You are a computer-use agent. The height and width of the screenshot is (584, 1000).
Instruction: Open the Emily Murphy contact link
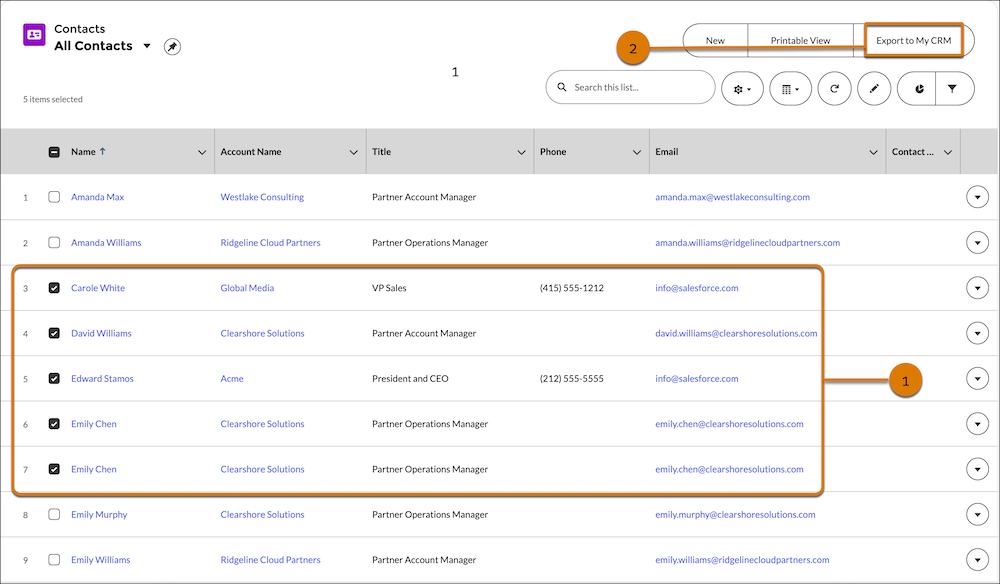tap(99, 514)
